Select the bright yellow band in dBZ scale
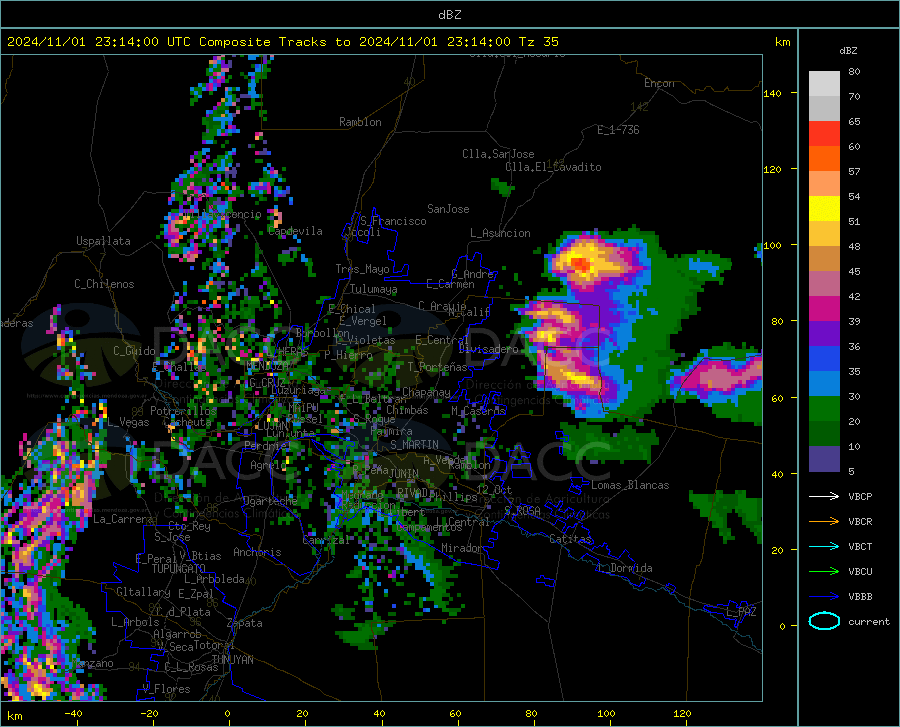Image resolution: width=900 pixels, height=727 pixels. 824,208
